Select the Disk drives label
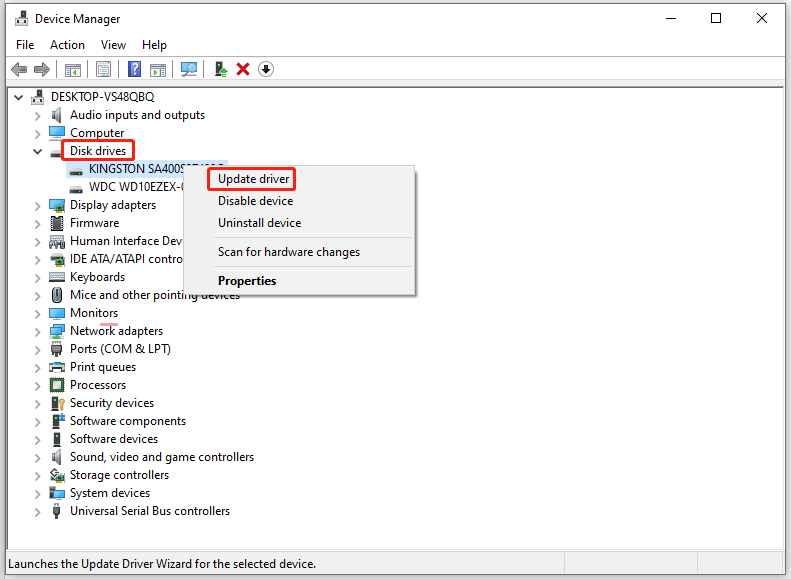The image size is (791, 579). (98, 151)
